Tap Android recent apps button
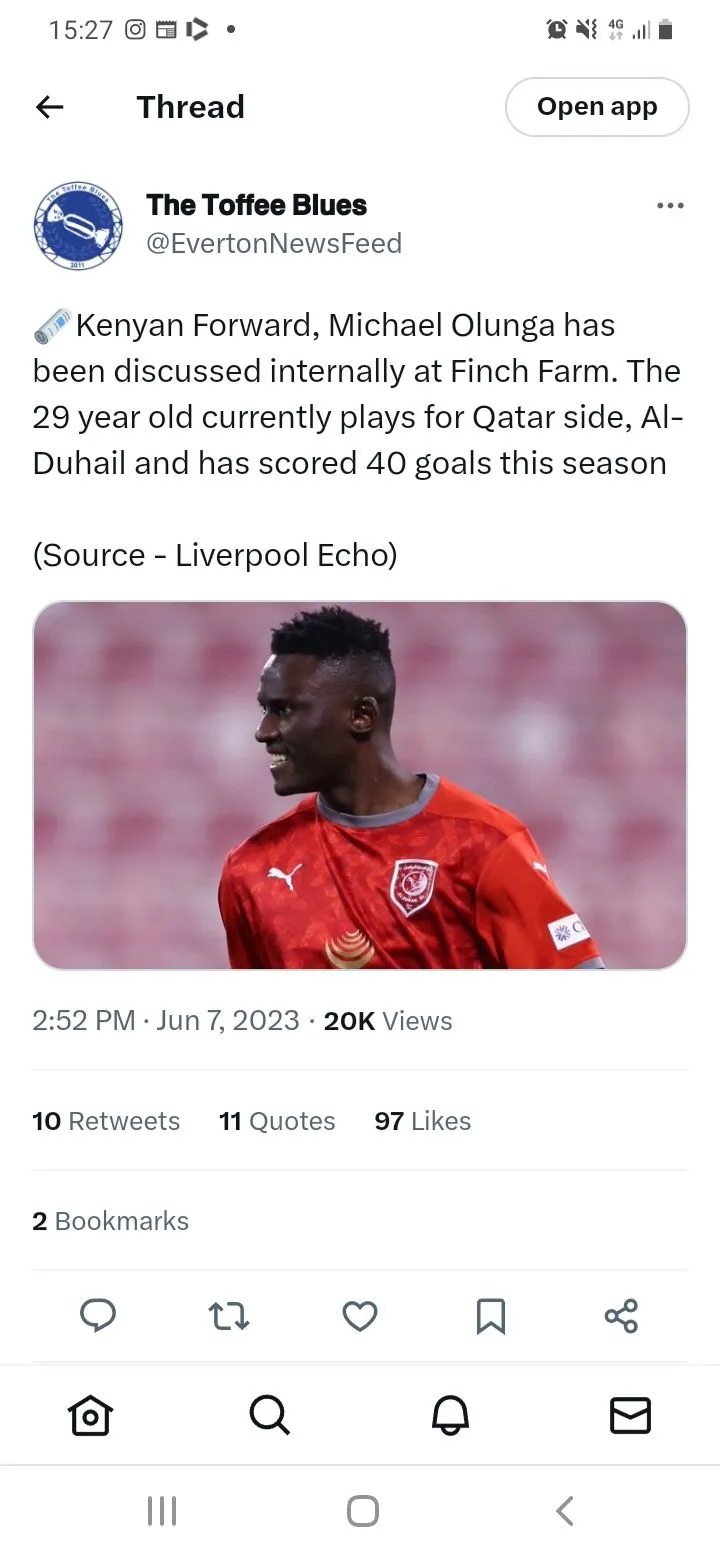 click(161, 1511)
